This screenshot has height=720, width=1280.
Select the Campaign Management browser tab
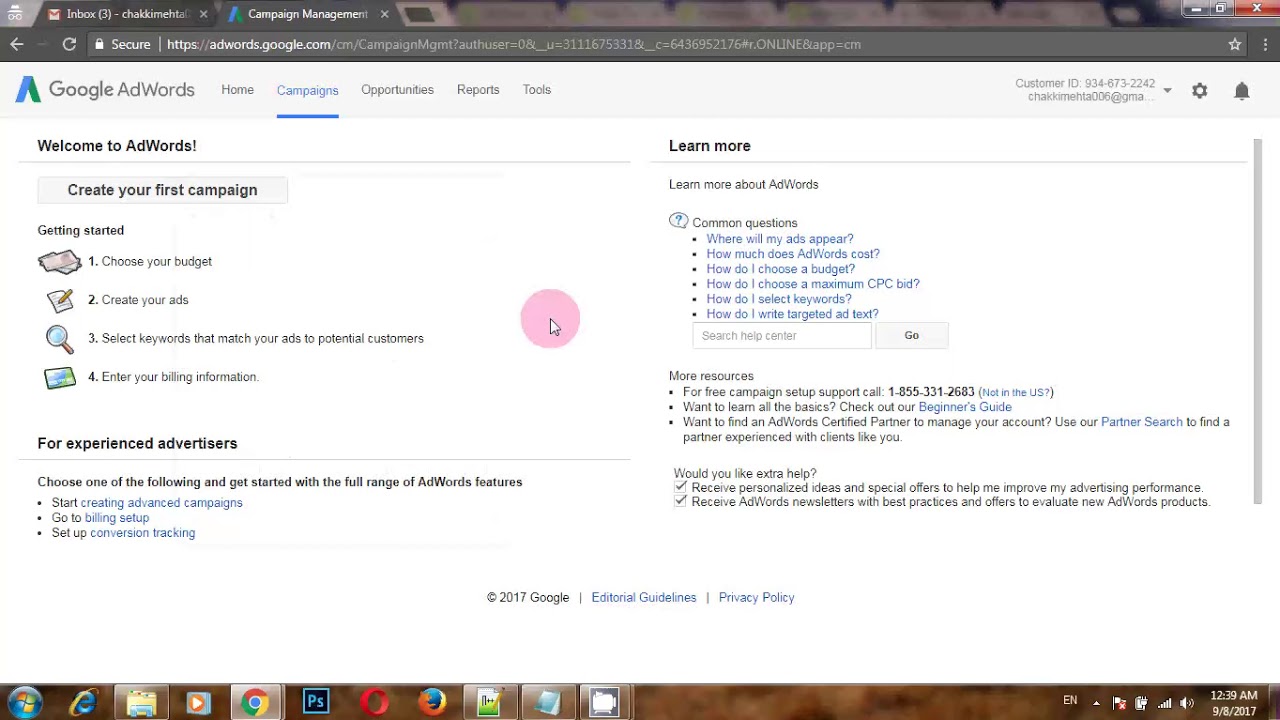click(307, 14)
